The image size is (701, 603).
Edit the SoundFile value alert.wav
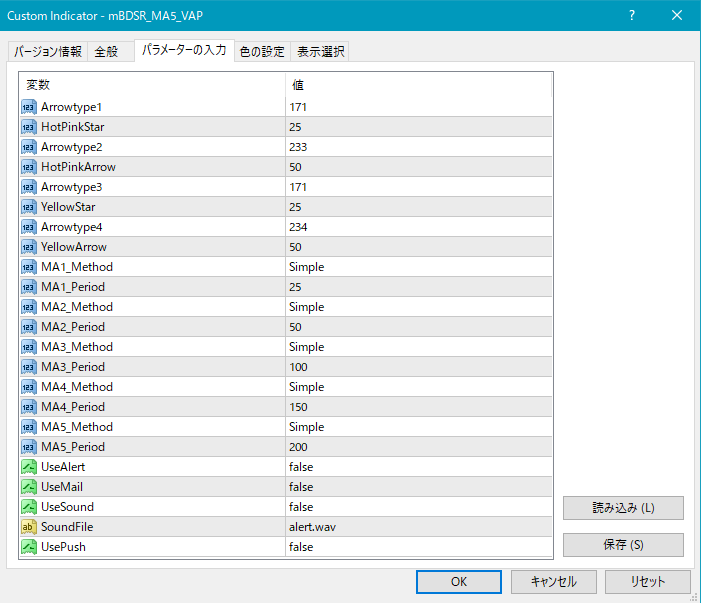tap(312, 527)
